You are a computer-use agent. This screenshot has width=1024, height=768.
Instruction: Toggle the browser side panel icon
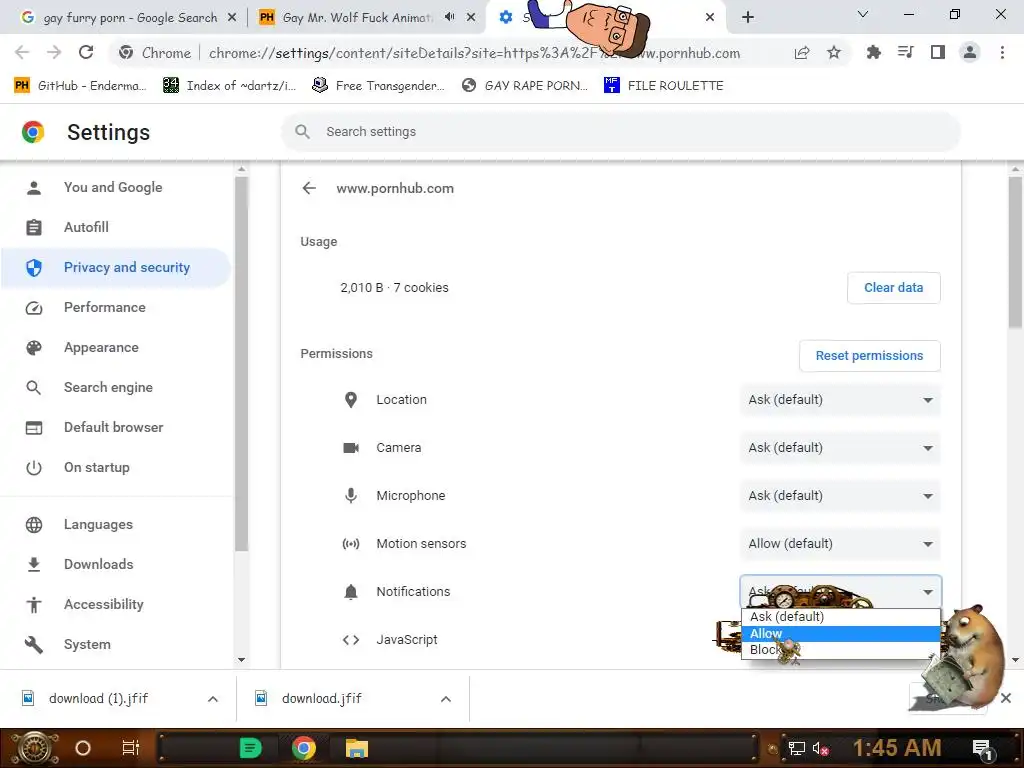tap(938, 52)
